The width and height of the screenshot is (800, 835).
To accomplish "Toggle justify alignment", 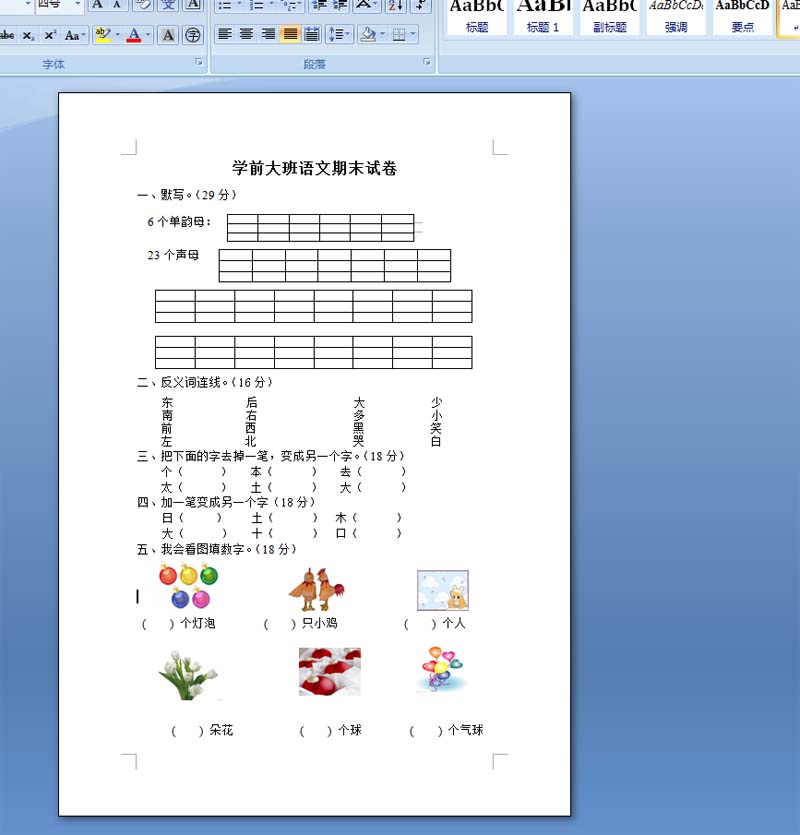I will (290, 35).
